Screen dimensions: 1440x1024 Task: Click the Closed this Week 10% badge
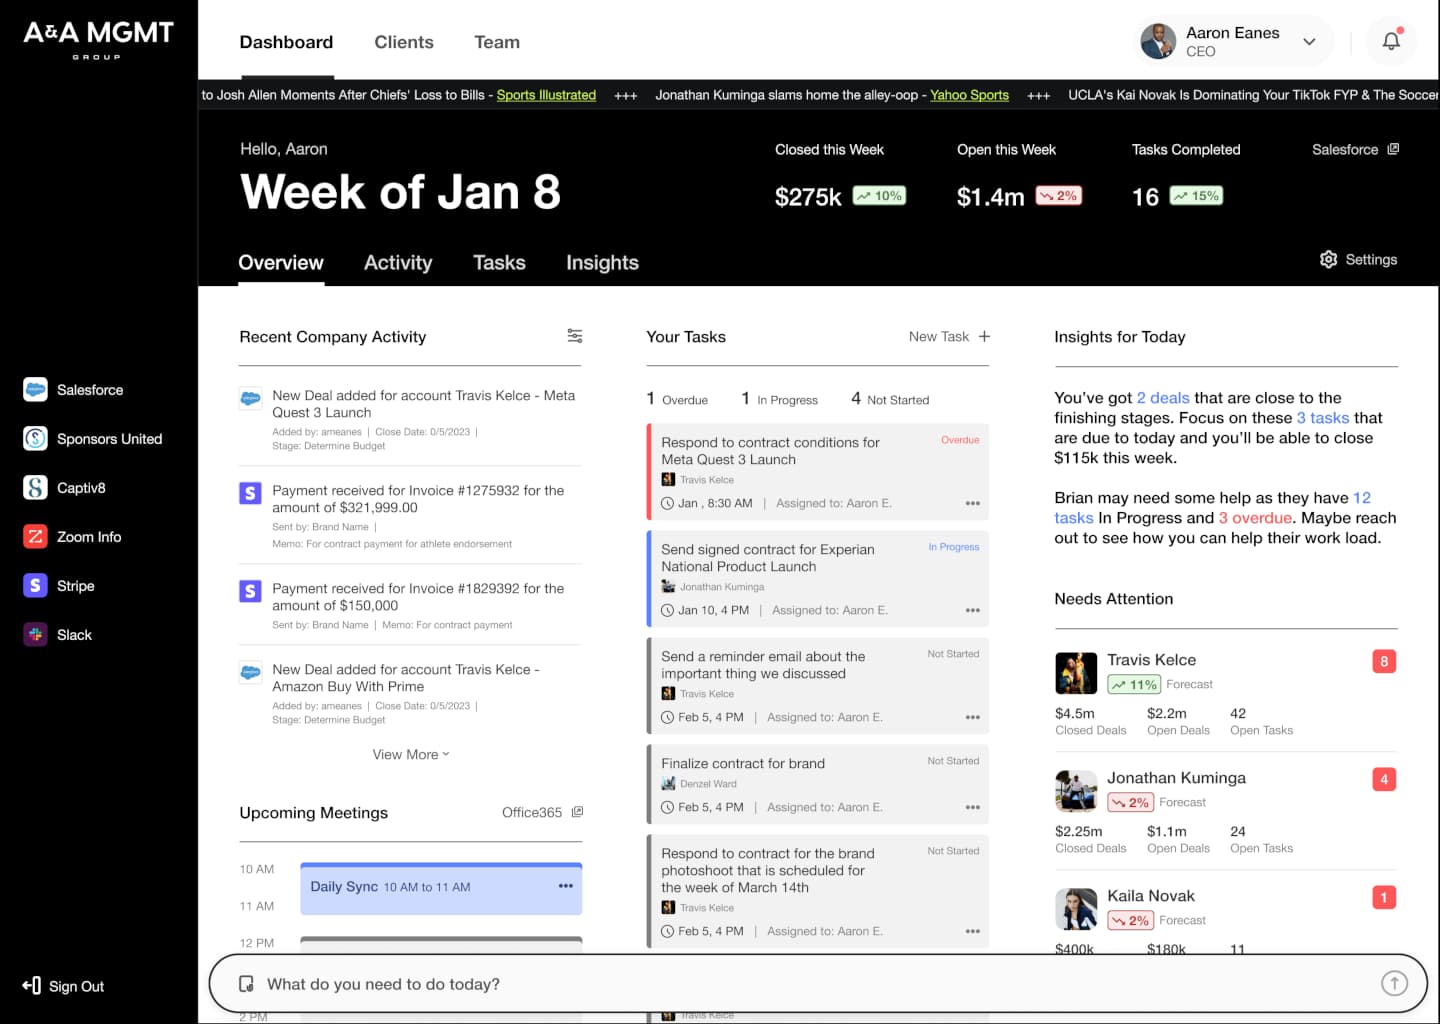click(879, 196)
